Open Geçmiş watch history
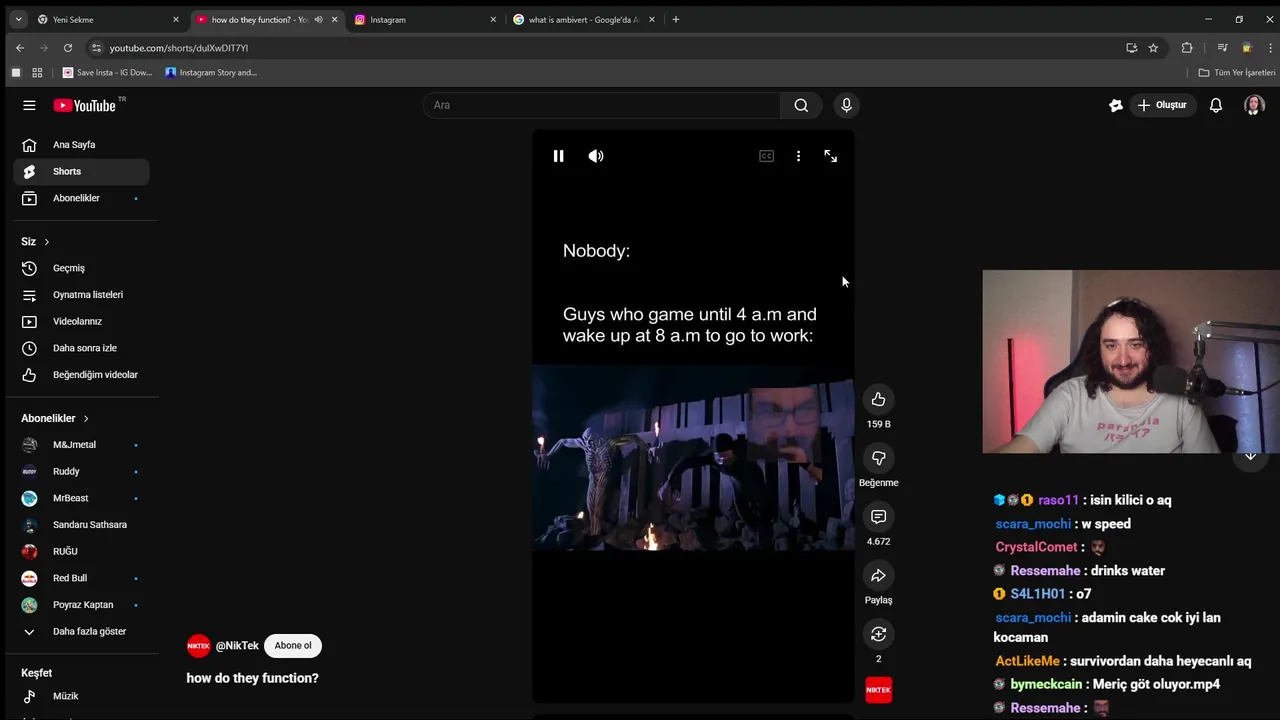 [81, 268]
